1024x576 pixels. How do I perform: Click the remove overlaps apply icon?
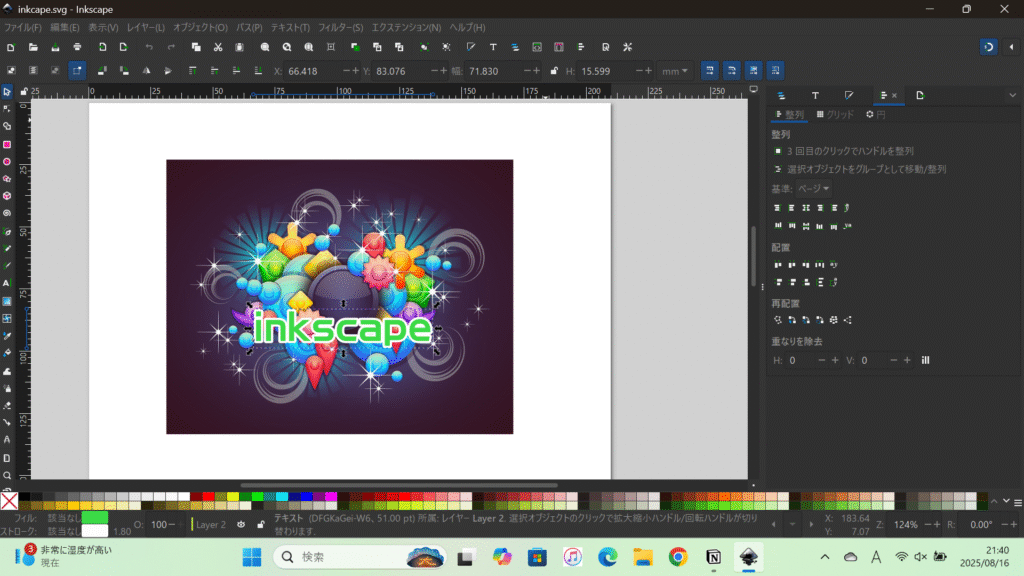925,360
